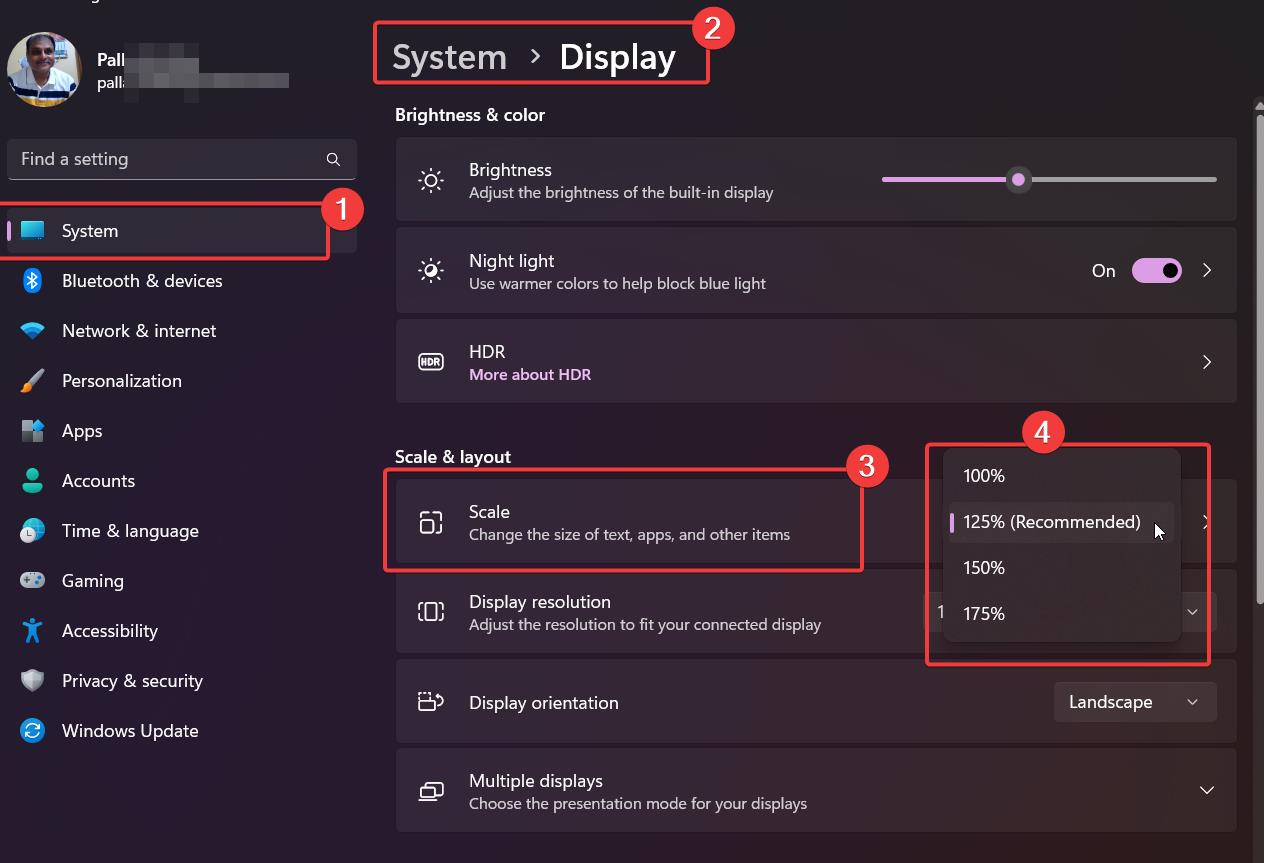Click the Find a setting search box
Image resolution: width=1264 pixels, height=863 pixels.
(182, 158)
